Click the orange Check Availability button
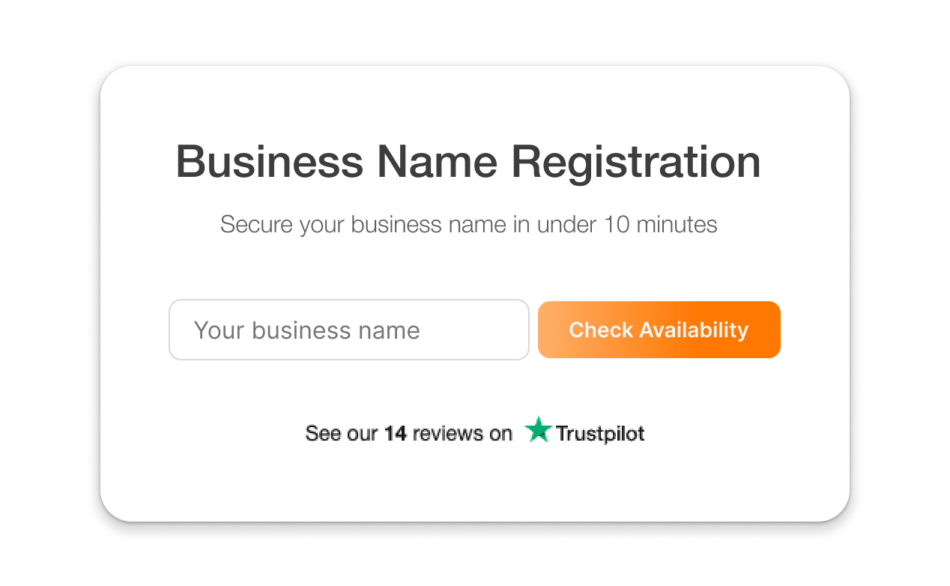This screenshot has width=950, height=586. pyautogui.click(x=659, y=330)
